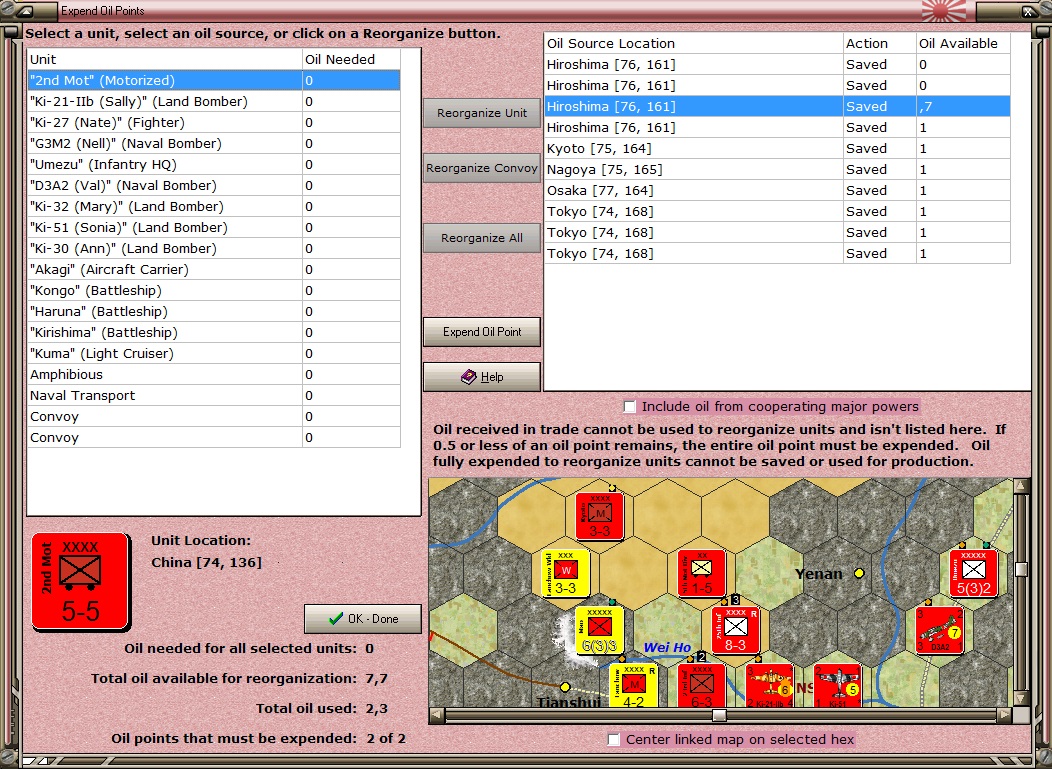Enable Include oil from cooperating major powers
Image resolution: width=1052 pixels, height=769 pixels.
click(x=629, y=407)
